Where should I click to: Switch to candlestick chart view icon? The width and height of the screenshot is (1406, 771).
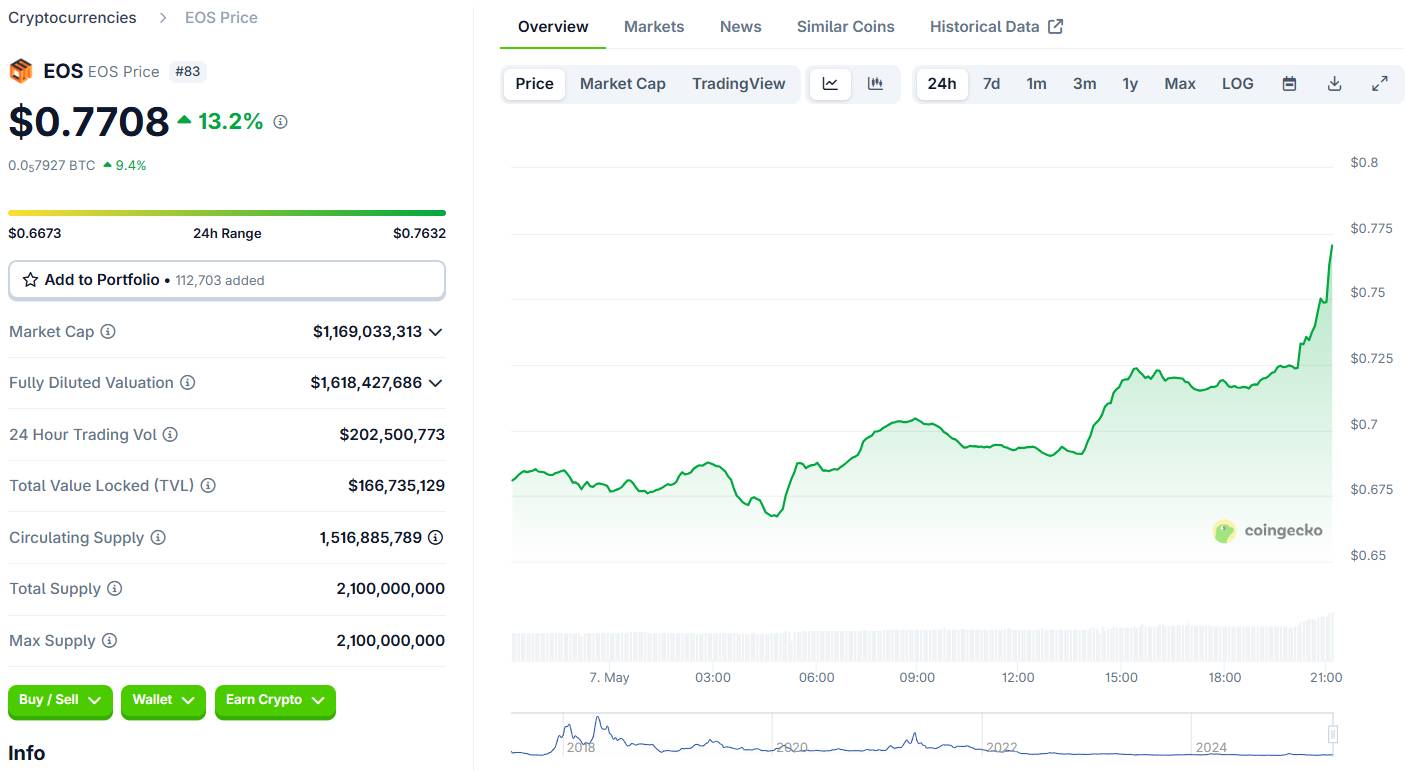tap(875, 84)
